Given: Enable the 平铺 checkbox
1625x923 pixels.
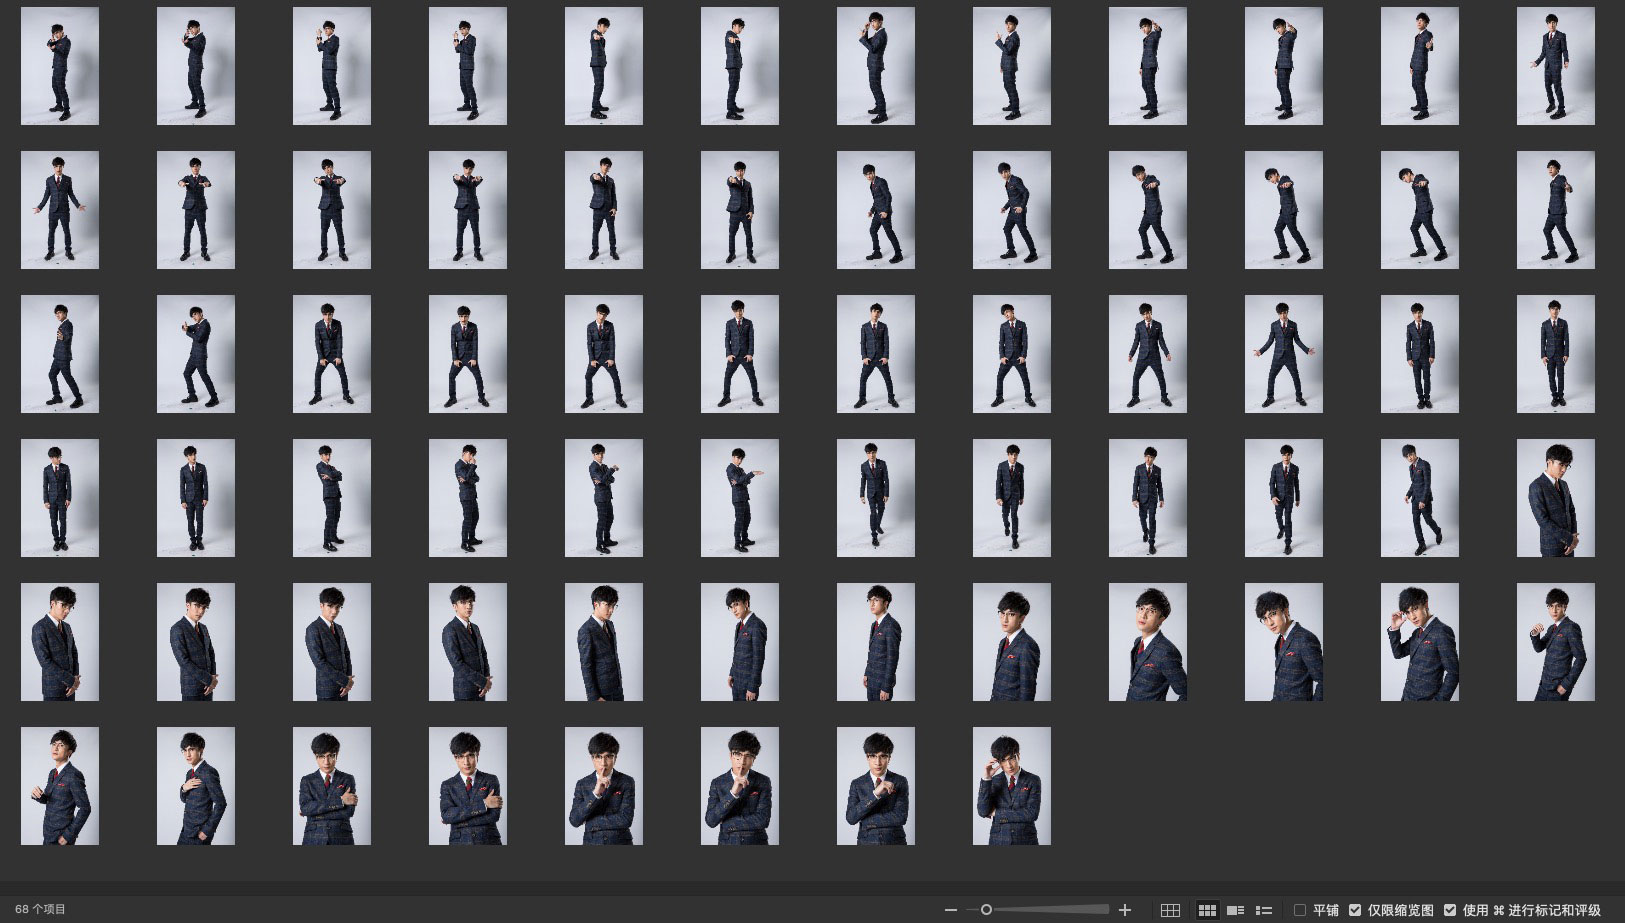Looking at the screenshot, I should (x=1300, y=910).
